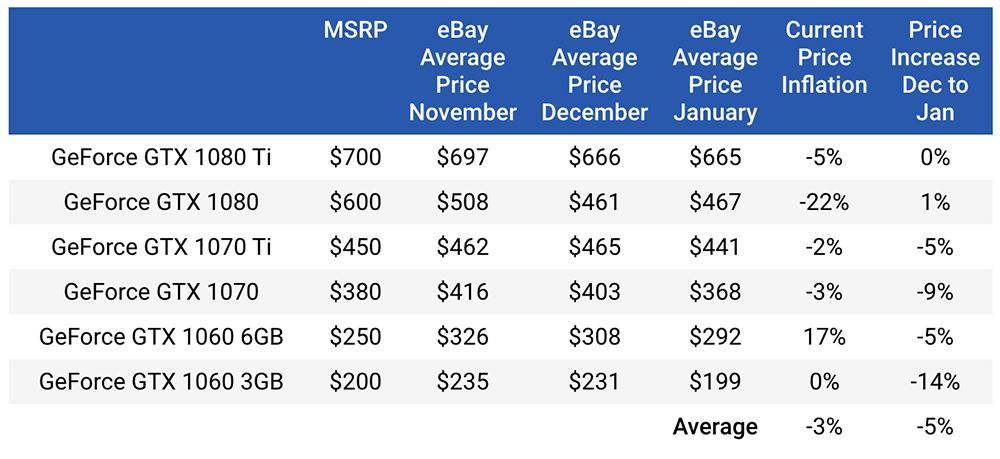The height and width of the screenshot is (459, 1000).
Task: Click the GeForce GTX 1060 3GB row label
Action: click(x=161, y=381)
